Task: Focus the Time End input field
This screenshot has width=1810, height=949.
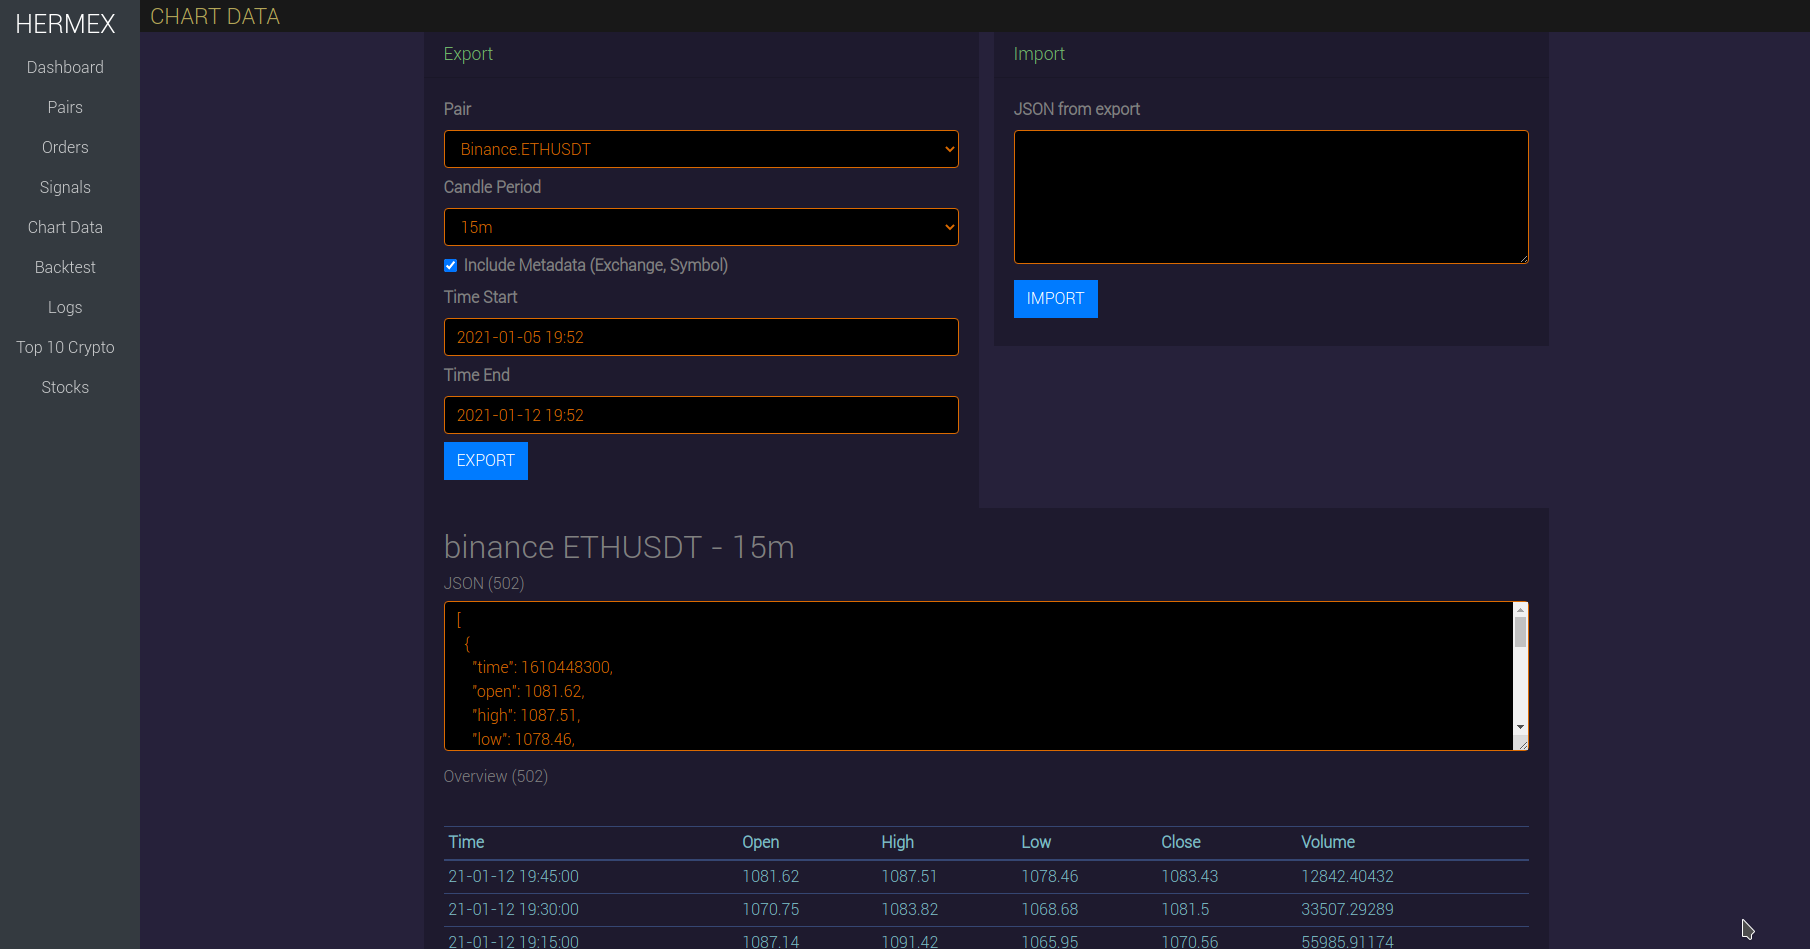Action: coord(701,415)
